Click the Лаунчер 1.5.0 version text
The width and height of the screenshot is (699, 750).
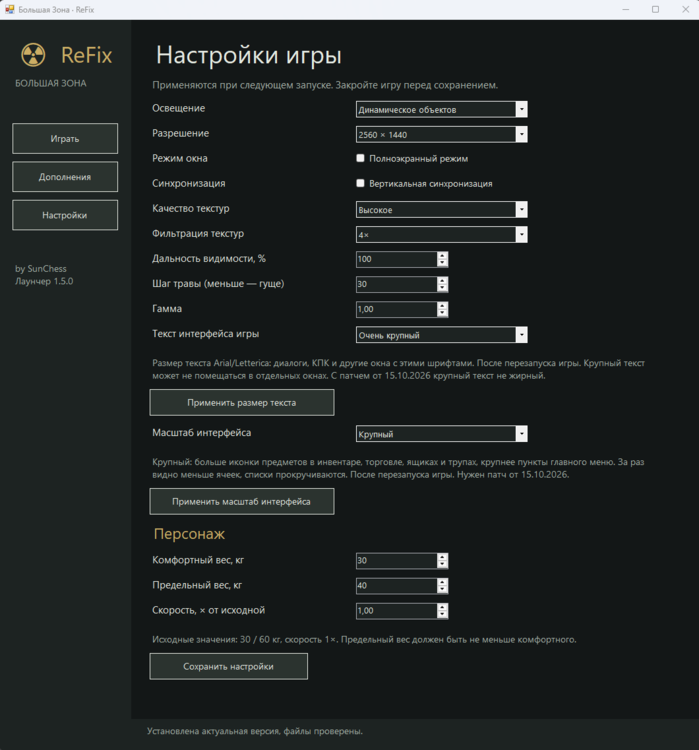[x=44, y=281]
